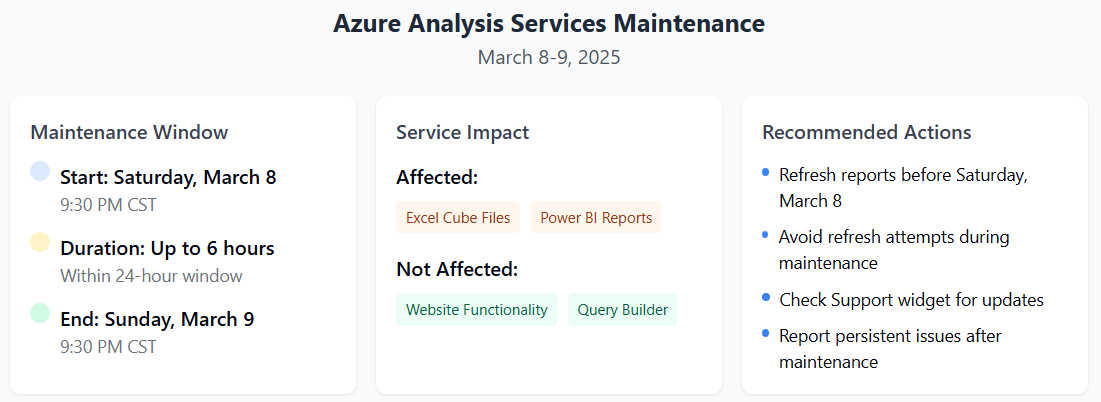Click the Check Support widget for updates text

[911, 300]
